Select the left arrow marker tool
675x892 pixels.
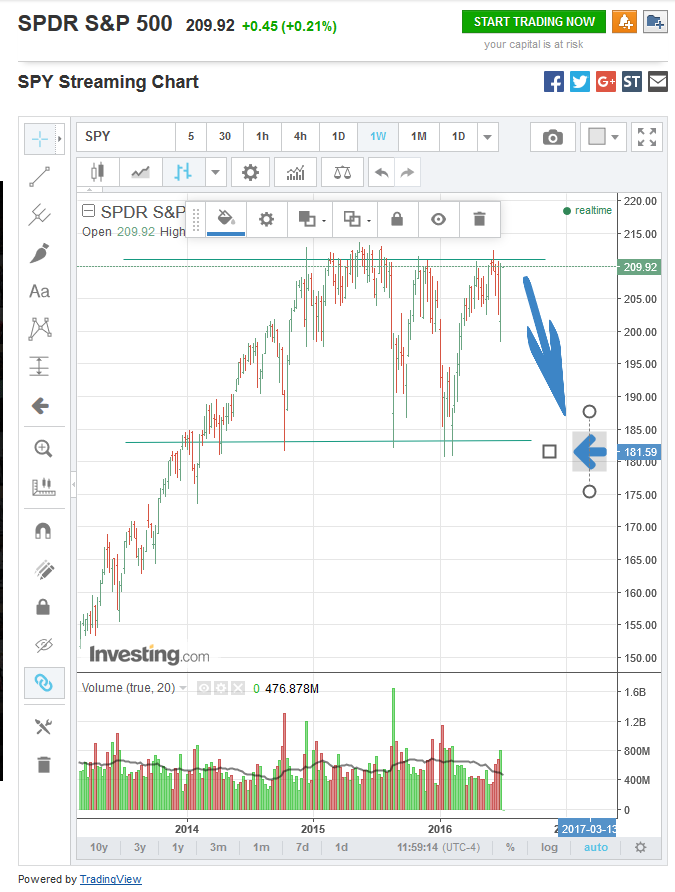[40, 406]
